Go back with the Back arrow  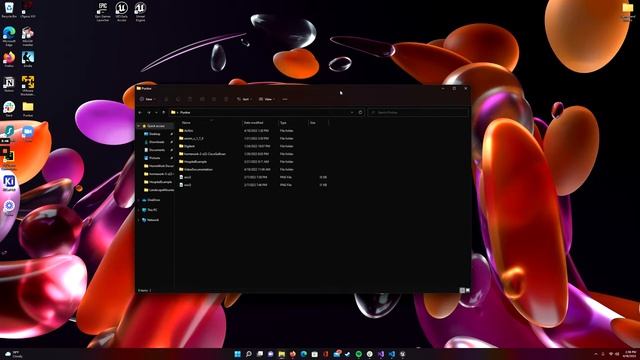click(140, 112)
